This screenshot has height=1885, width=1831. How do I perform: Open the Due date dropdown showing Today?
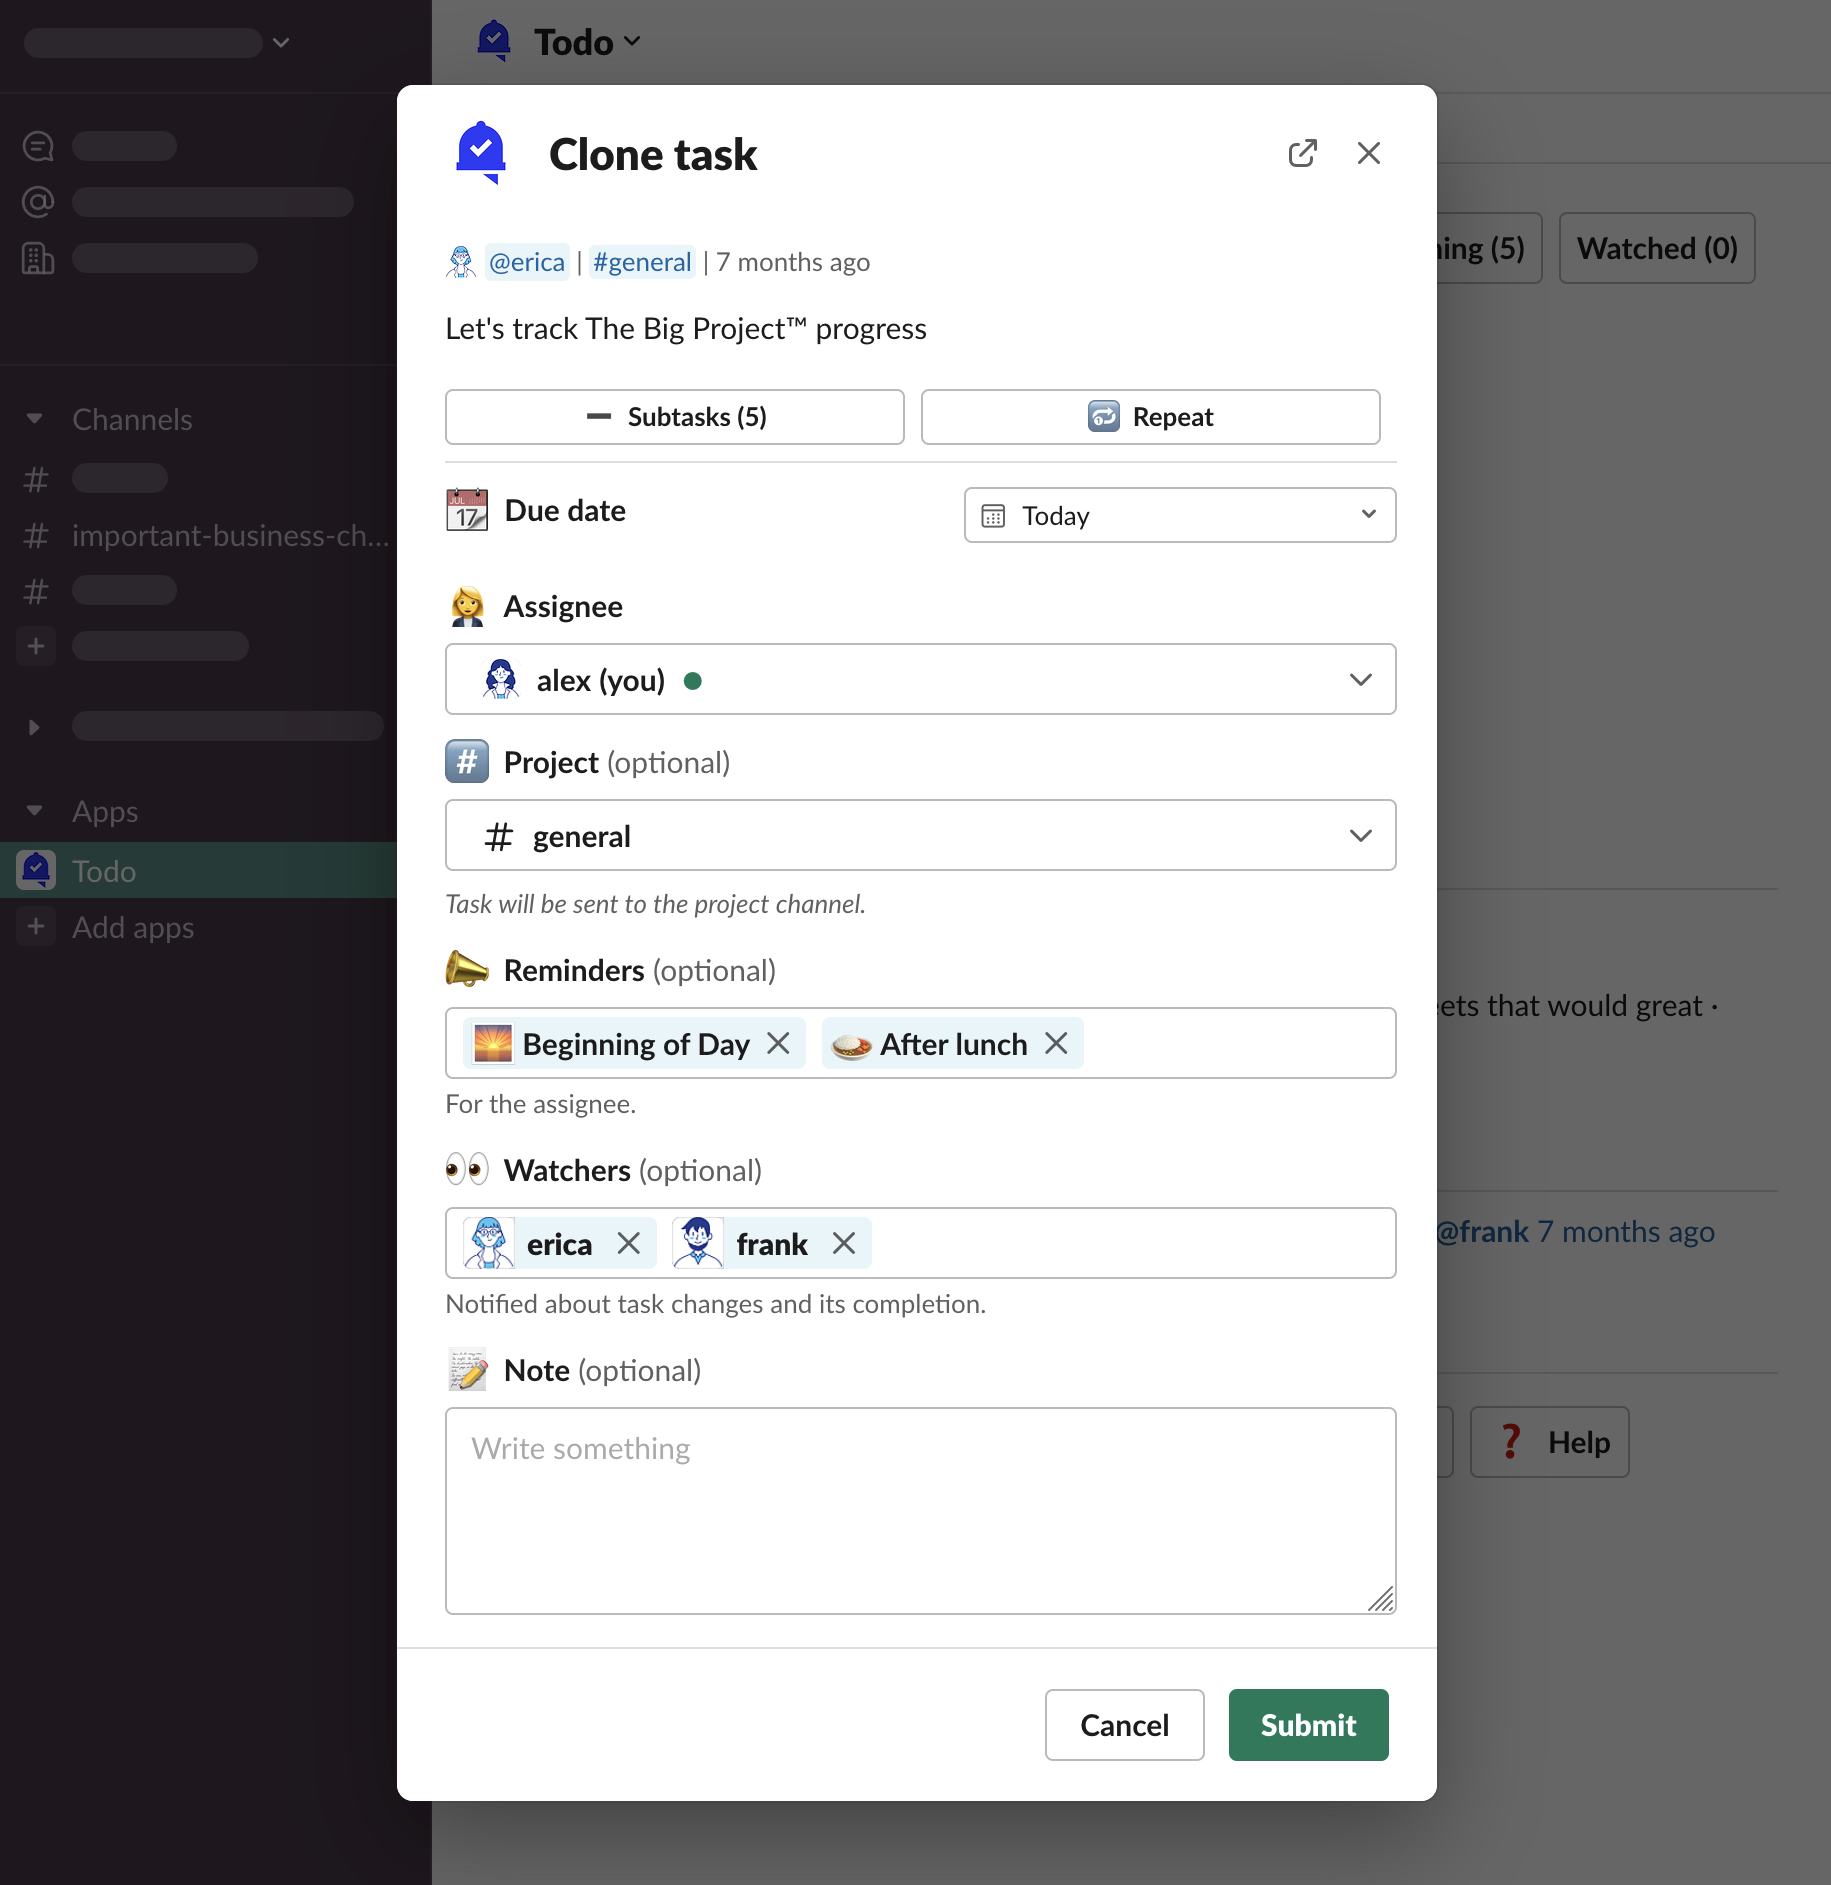pyautogui.click(x=1179, y=515)
